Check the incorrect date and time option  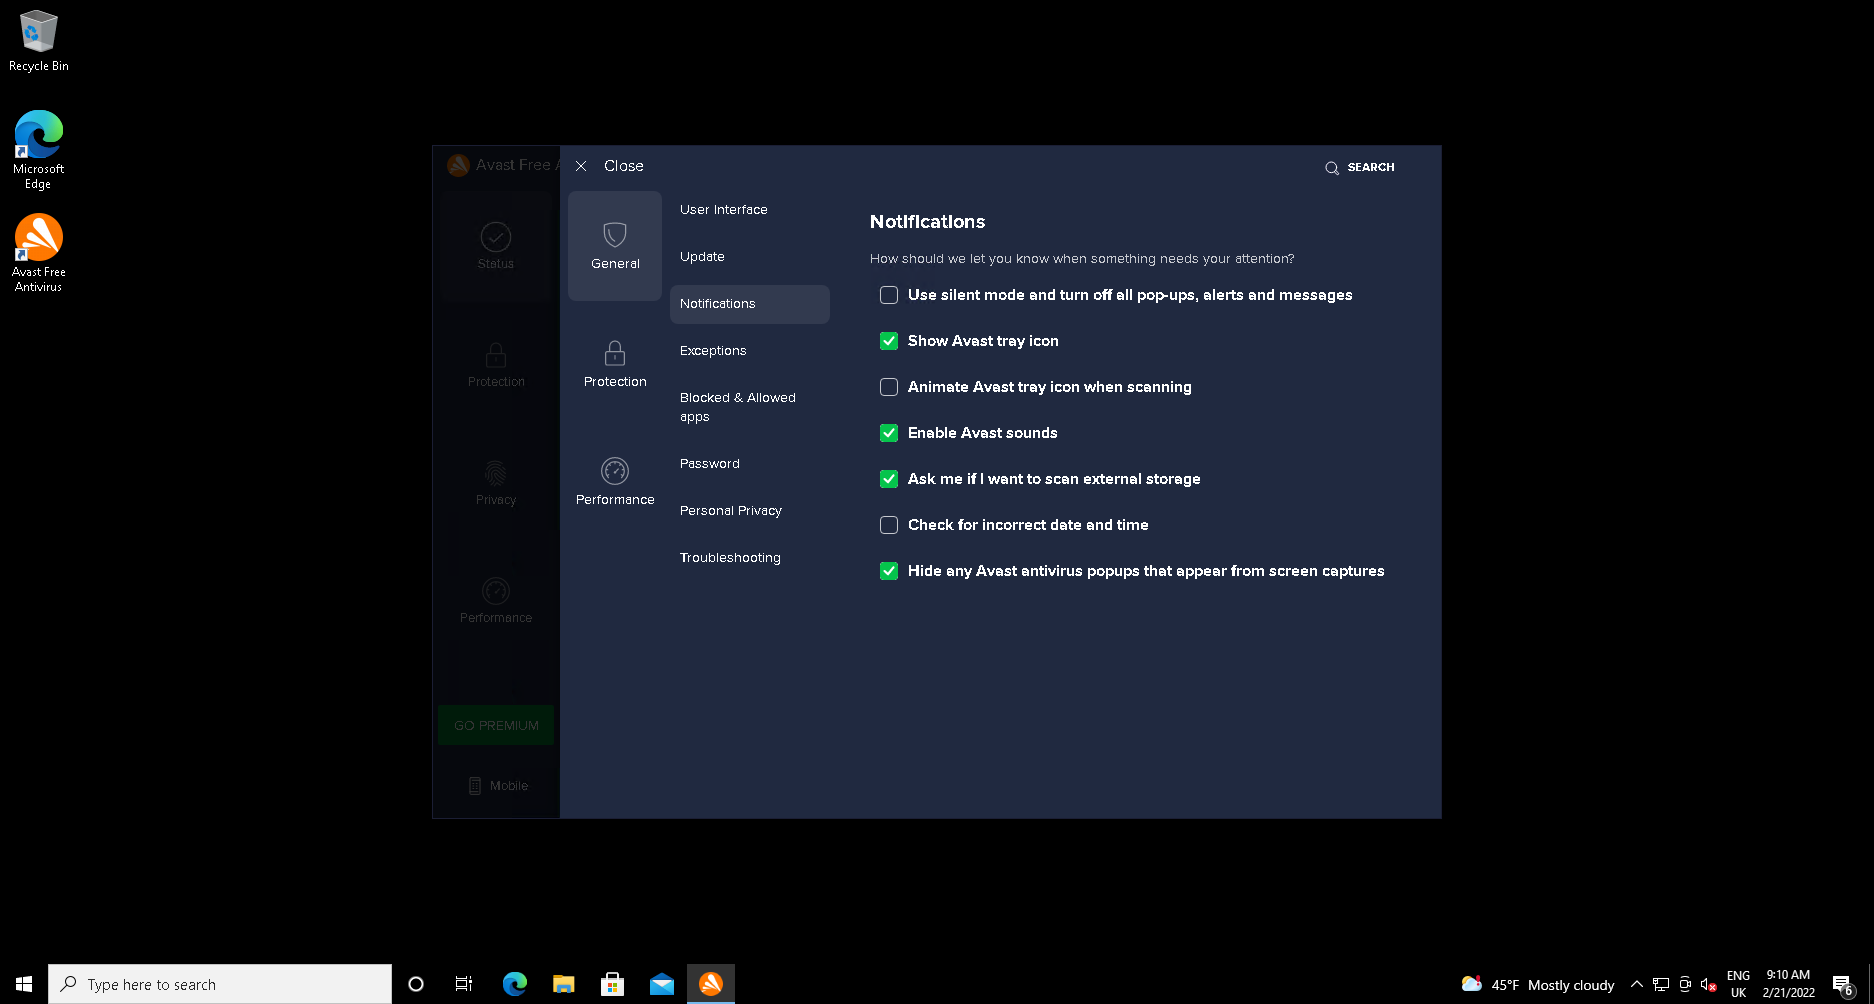tap(889, 525)
